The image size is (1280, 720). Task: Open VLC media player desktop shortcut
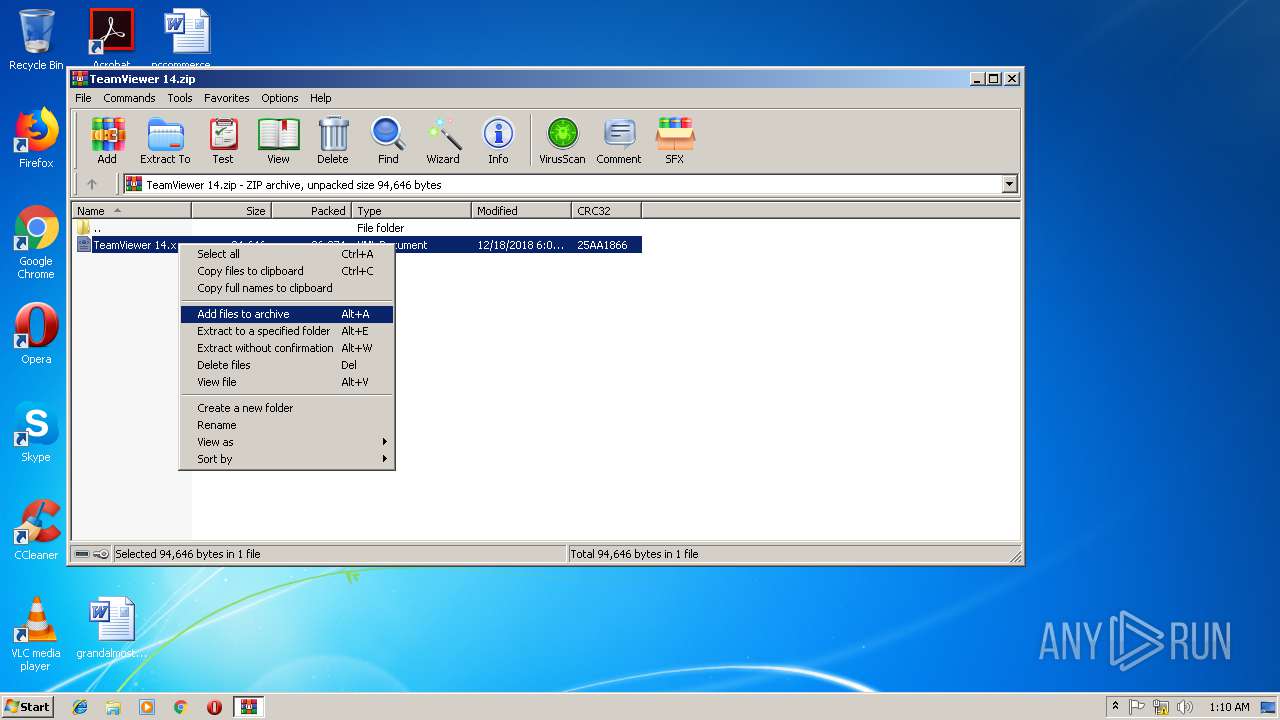36,634
